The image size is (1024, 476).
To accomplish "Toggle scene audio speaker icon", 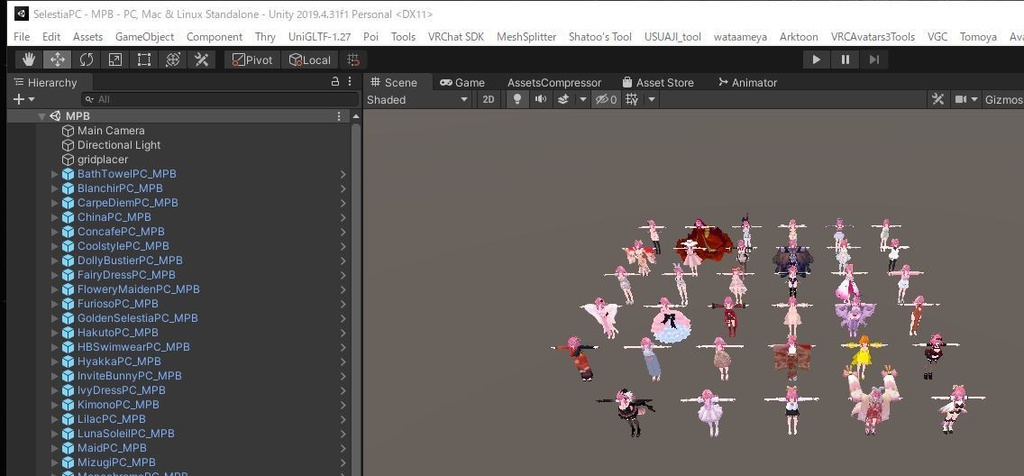I will pos(540,99).
